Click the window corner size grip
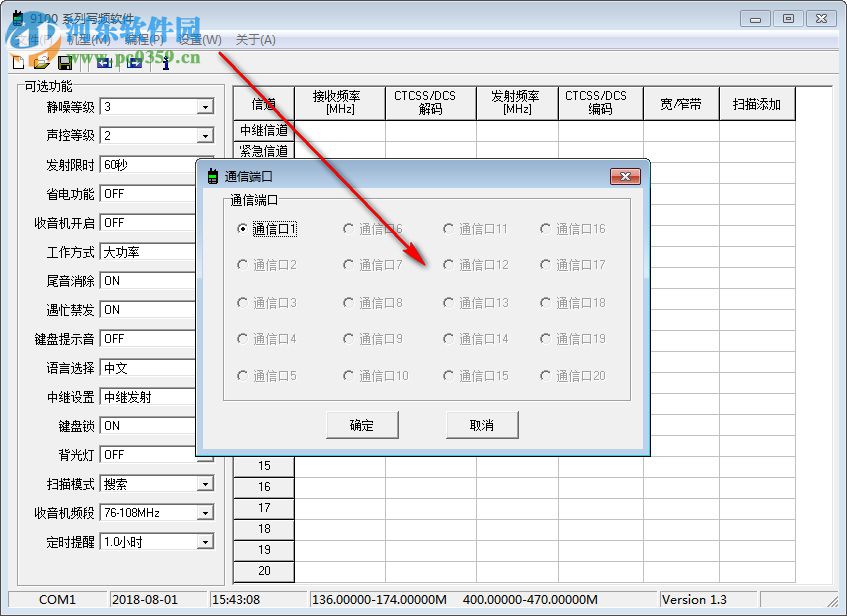The image size is (847, 616). click(832, 600)
